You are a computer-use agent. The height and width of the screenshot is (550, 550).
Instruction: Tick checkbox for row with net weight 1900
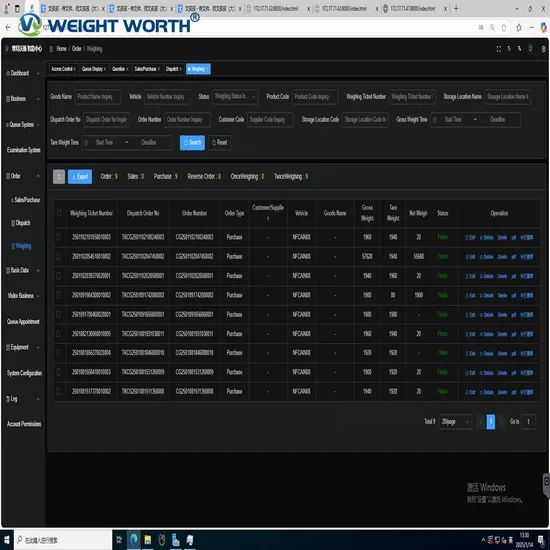pos(59,295)
